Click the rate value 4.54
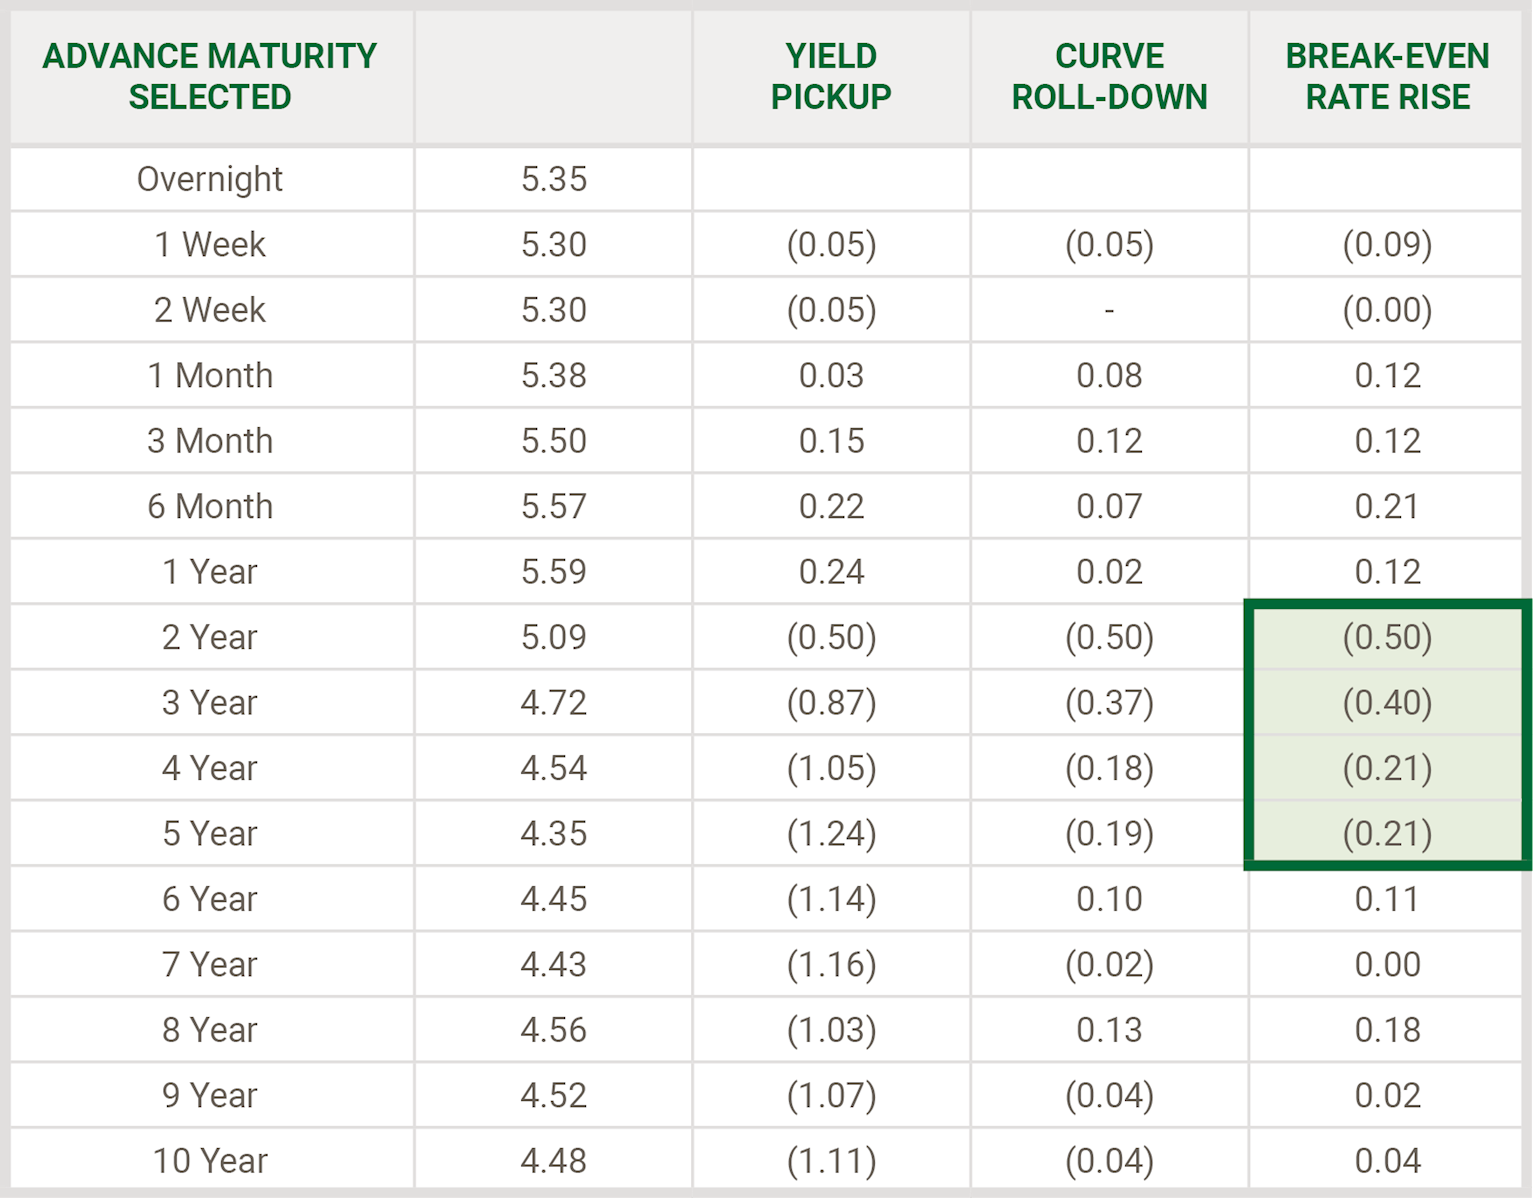 [554, 768]
